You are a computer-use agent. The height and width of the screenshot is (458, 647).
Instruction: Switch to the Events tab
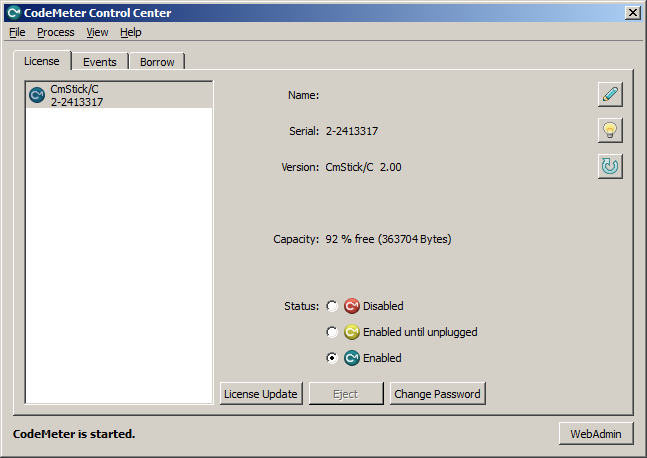pyautogui.click(x=100, y=62)
